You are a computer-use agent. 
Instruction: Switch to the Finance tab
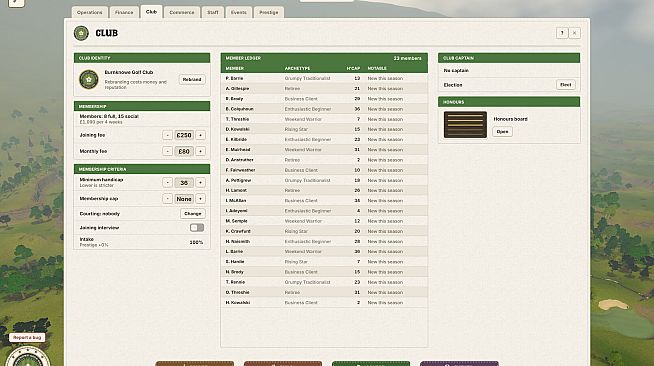(x=124, y=13)
